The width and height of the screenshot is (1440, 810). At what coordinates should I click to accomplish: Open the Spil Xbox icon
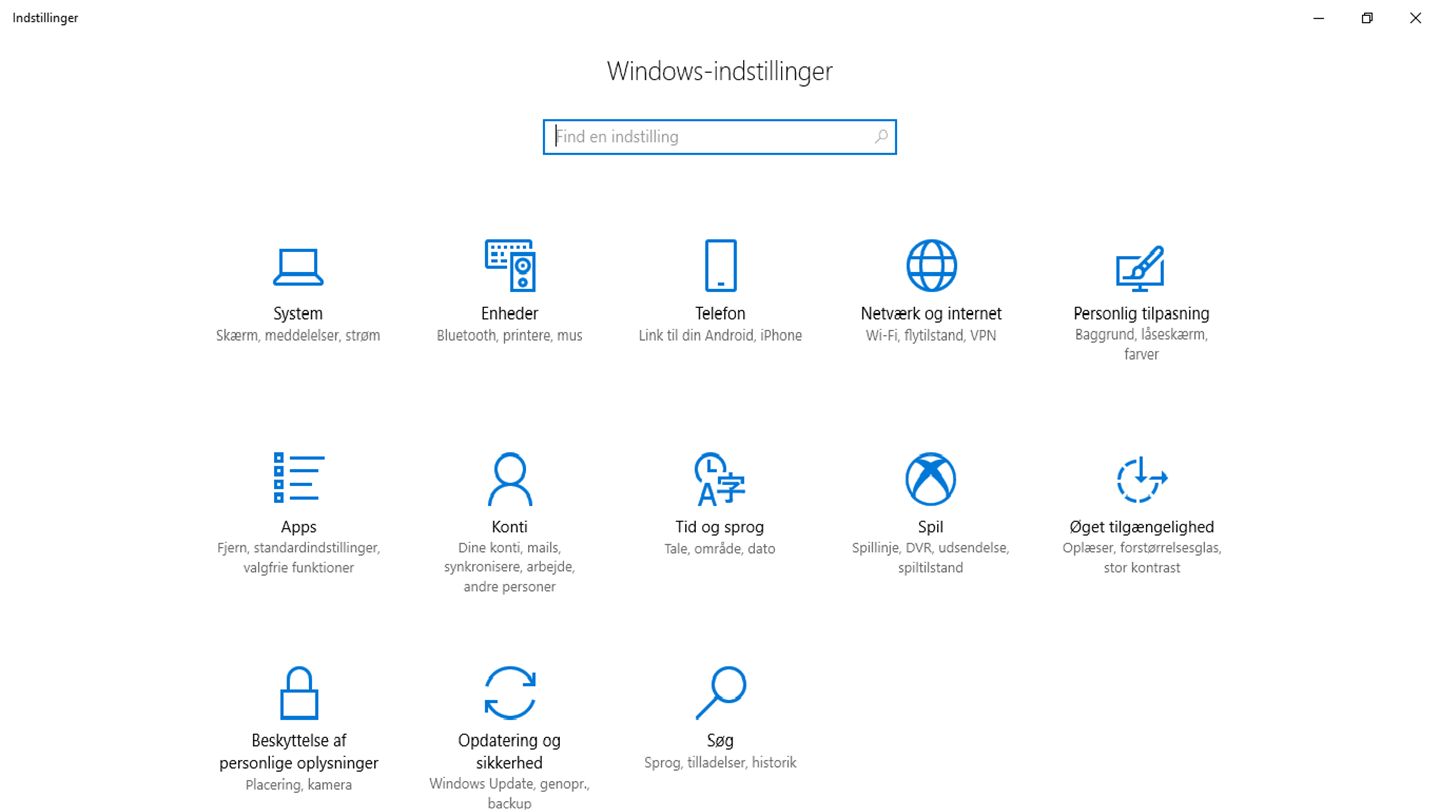point(931,479)
